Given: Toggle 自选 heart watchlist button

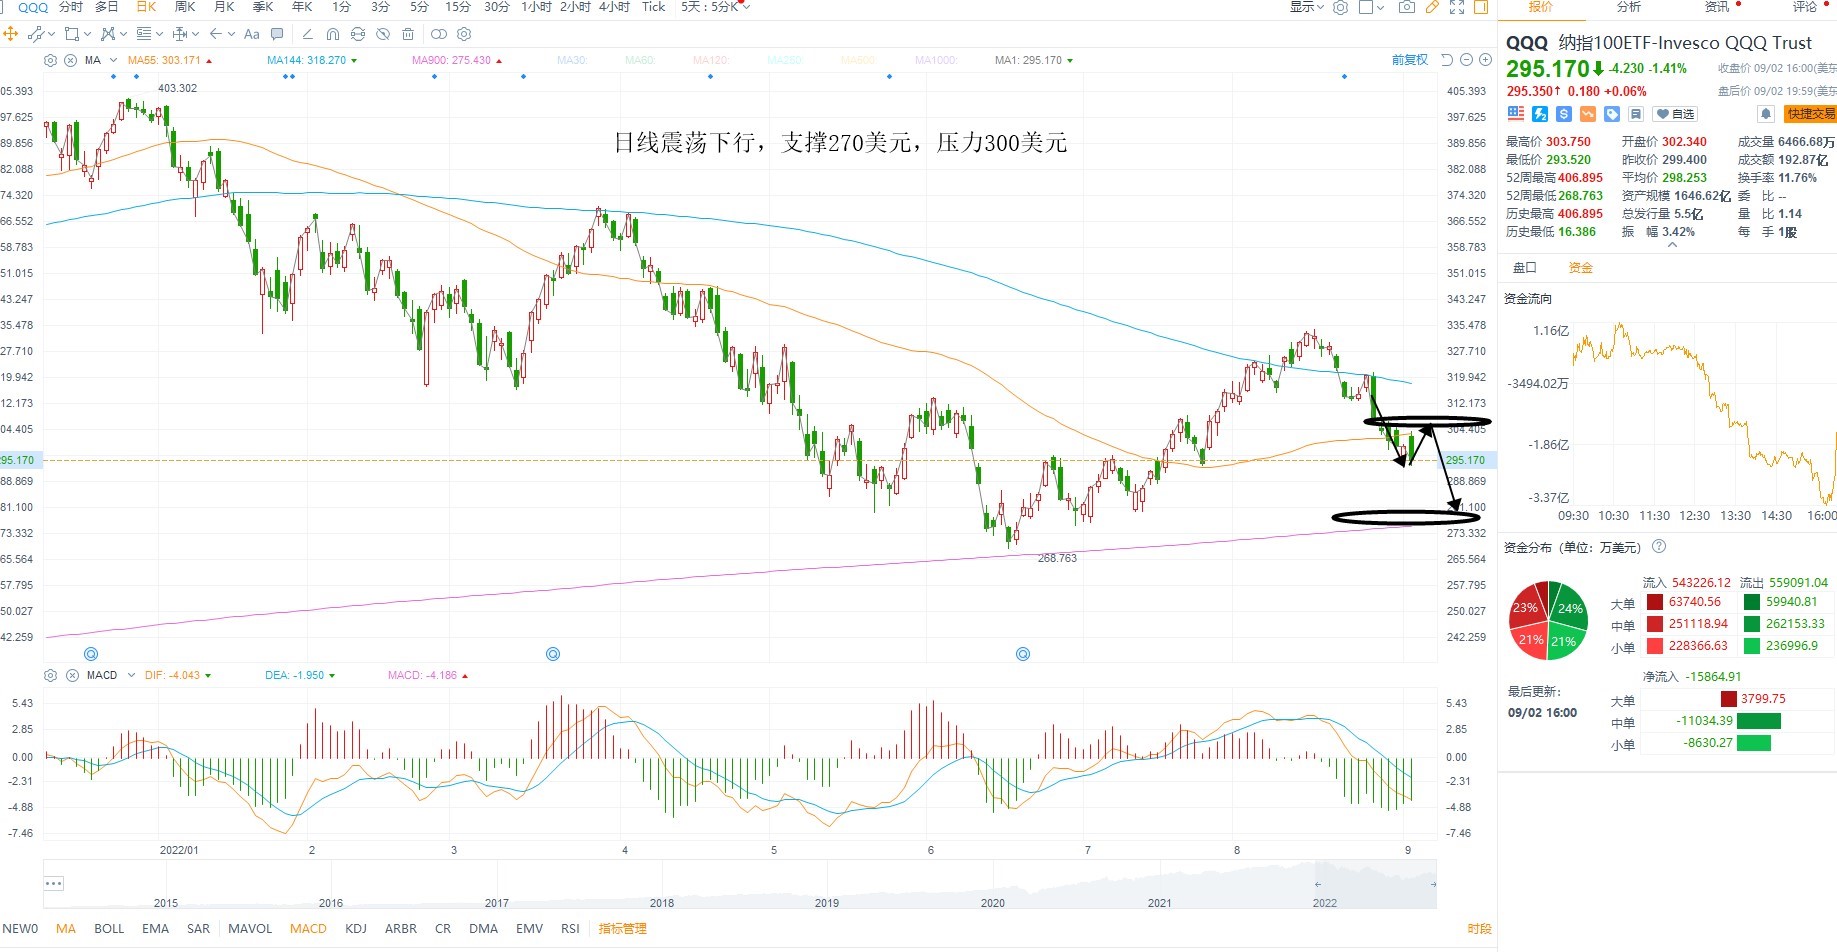Looking at the screenshot, I should [1675, 114].
